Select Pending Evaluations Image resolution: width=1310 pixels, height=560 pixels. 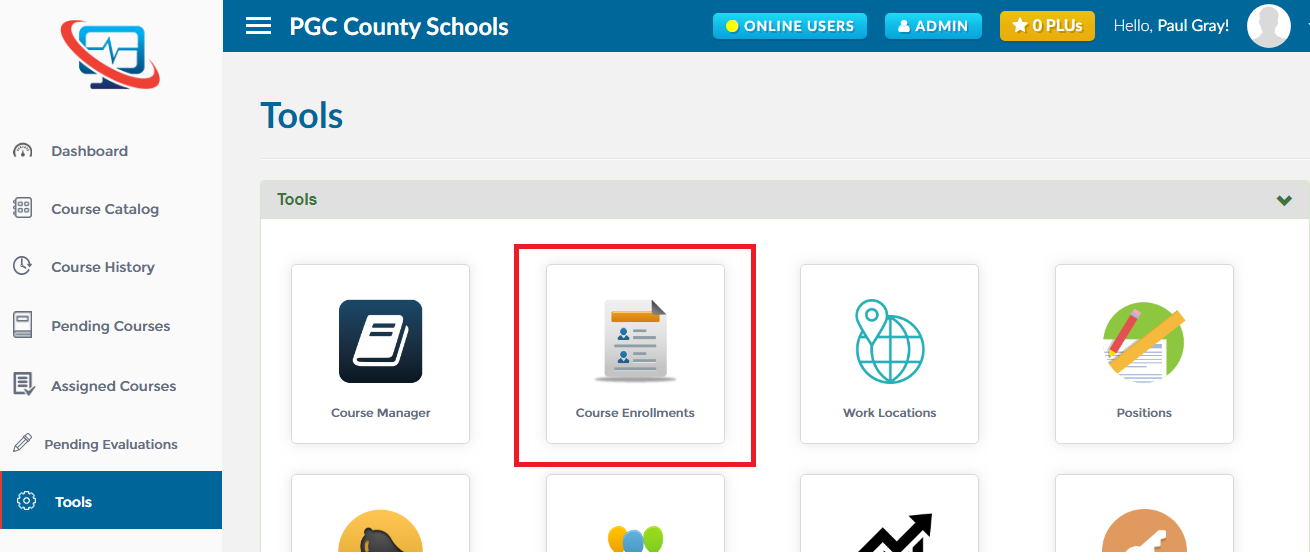(111, 444)
